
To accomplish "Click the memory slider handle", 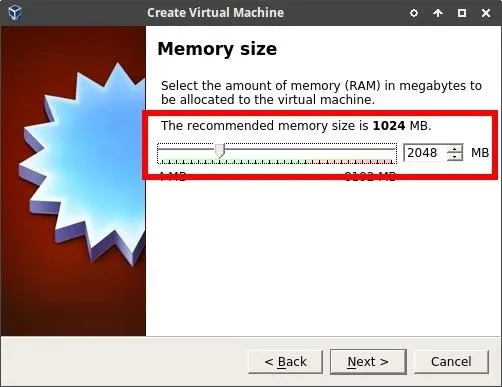I will (x=220, y=151).
